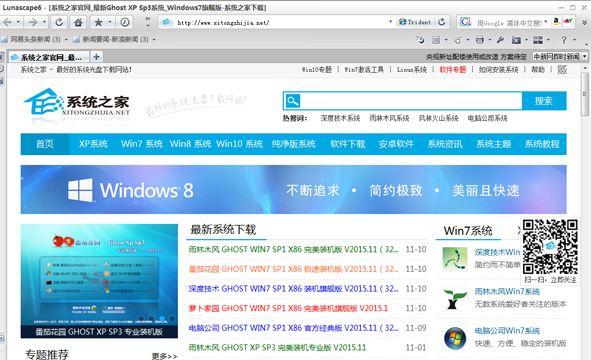The width and height of the screenshot is (592, 360).
Task: Click the page vertical scrollbar thumb
Action: pos(585,94)
